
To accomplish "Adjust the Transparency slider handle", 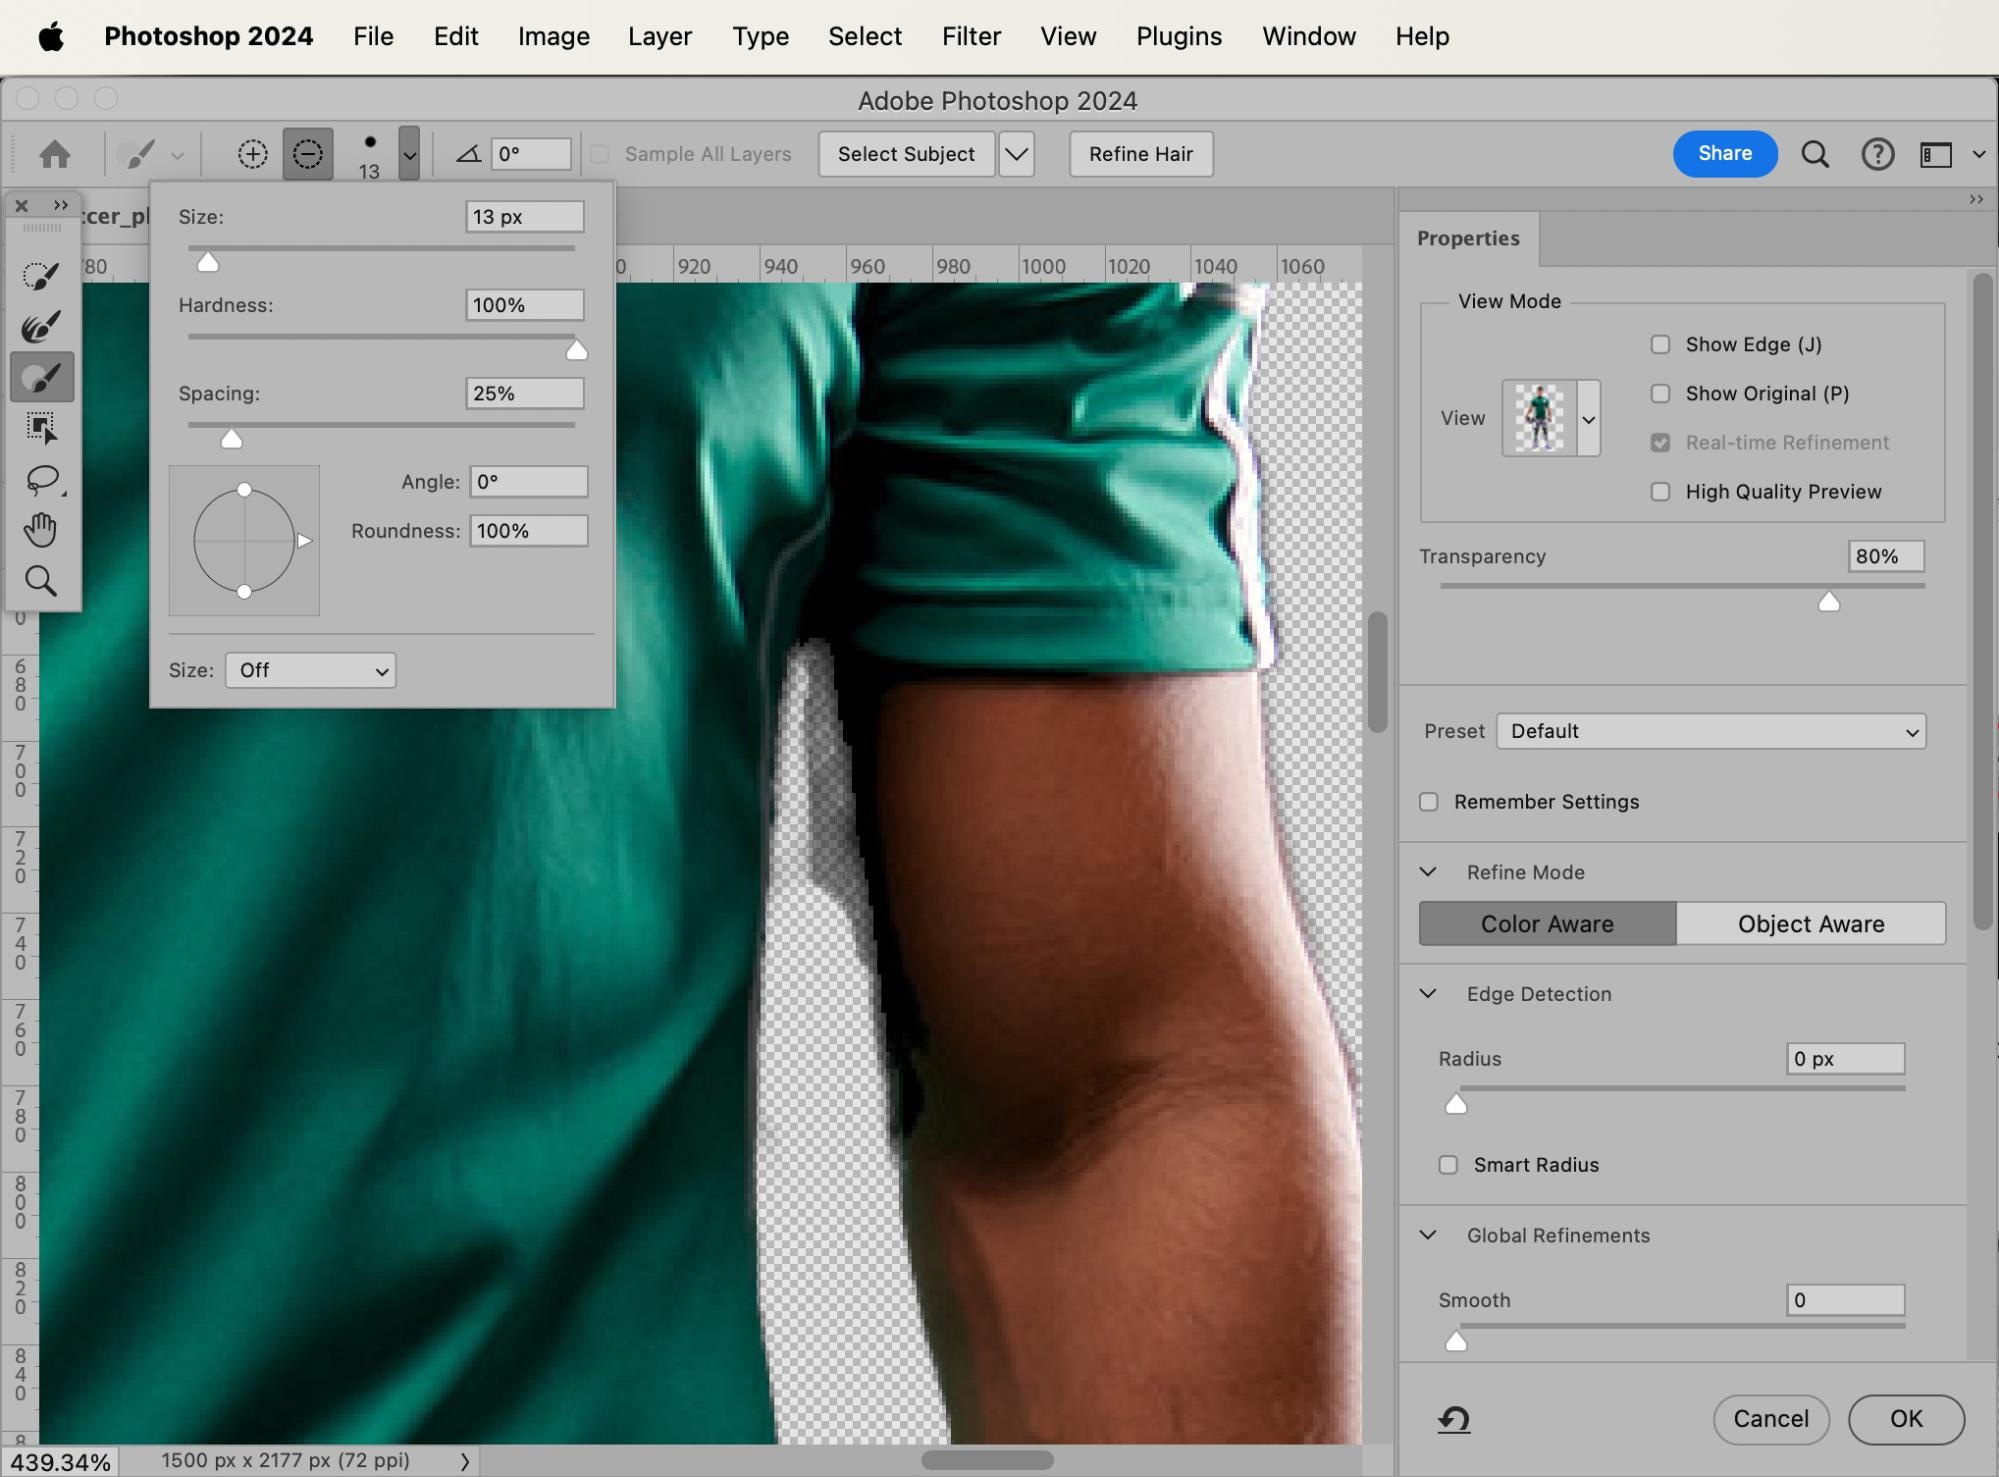I will point(1828,601).
